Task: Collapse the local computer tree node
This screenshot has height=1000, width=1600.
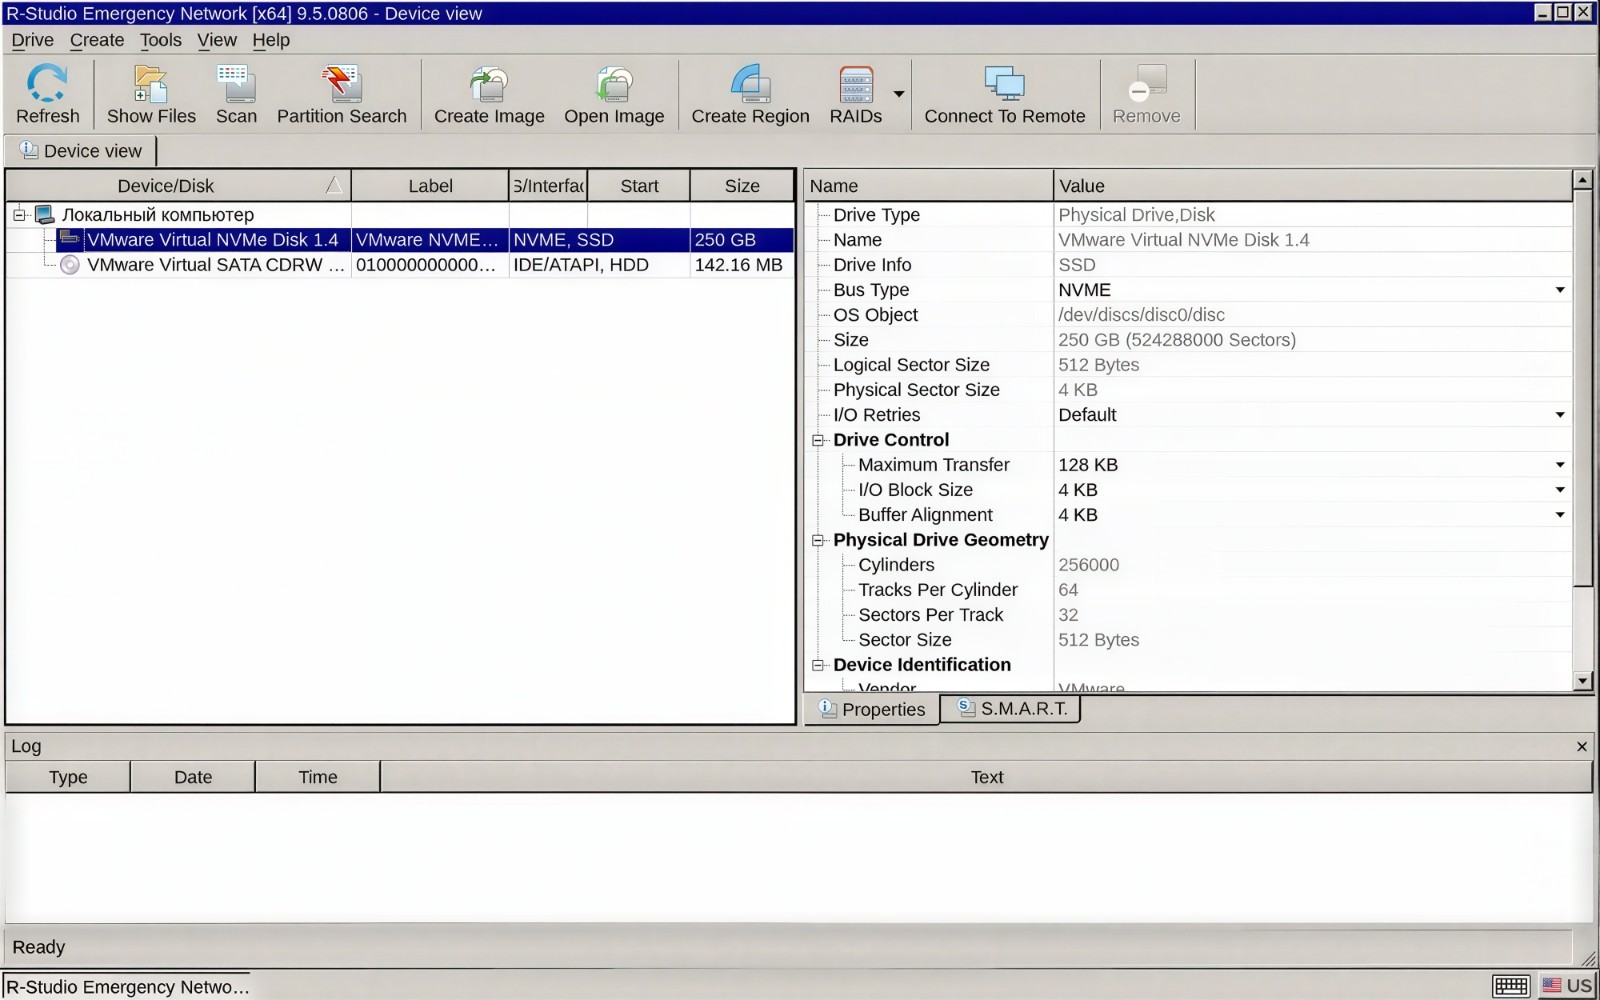Action: tap(19, 215)
